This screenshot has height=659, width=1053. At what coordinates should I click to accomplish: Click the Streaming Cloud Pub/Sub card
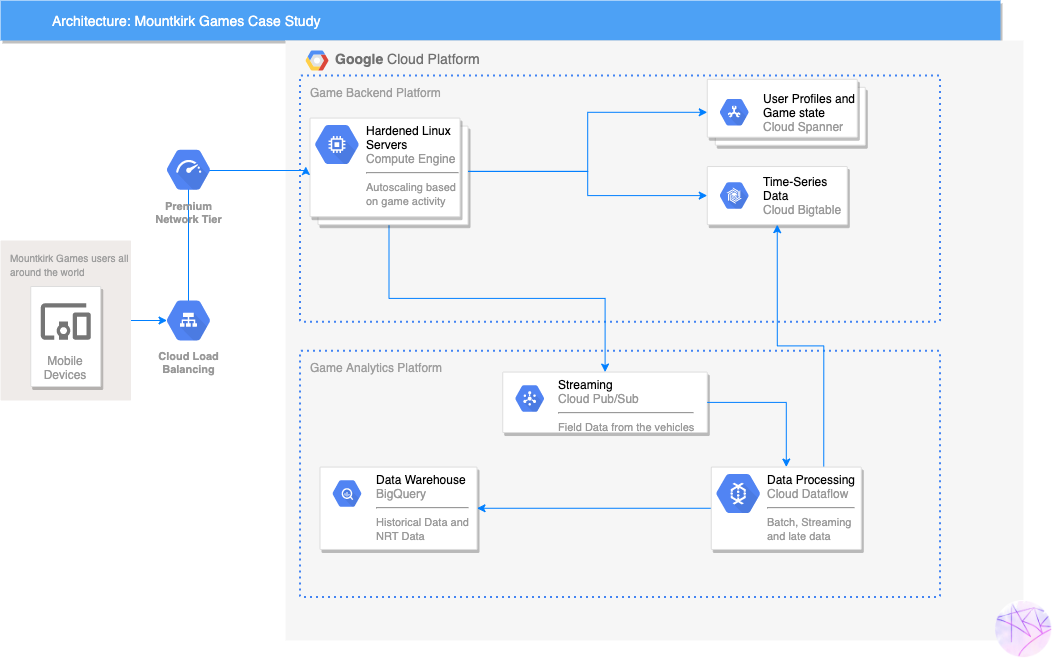point(605,403)
